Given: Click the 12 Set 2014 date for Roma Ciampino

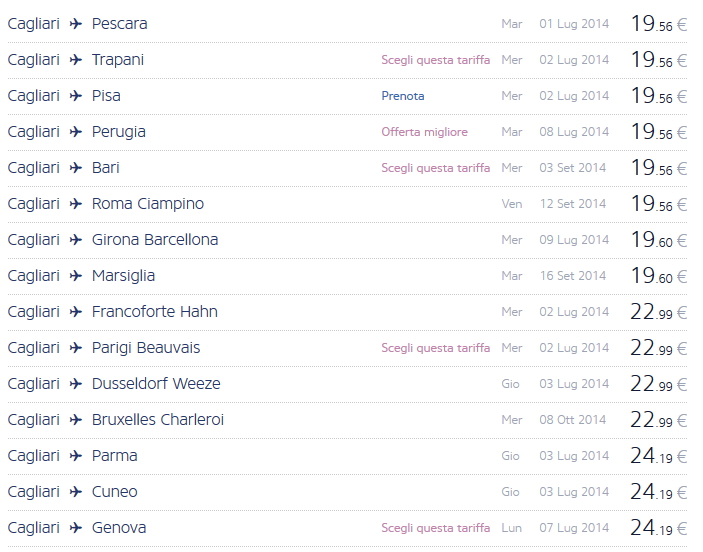Looking at the screenshot, I should click(572, 204).
